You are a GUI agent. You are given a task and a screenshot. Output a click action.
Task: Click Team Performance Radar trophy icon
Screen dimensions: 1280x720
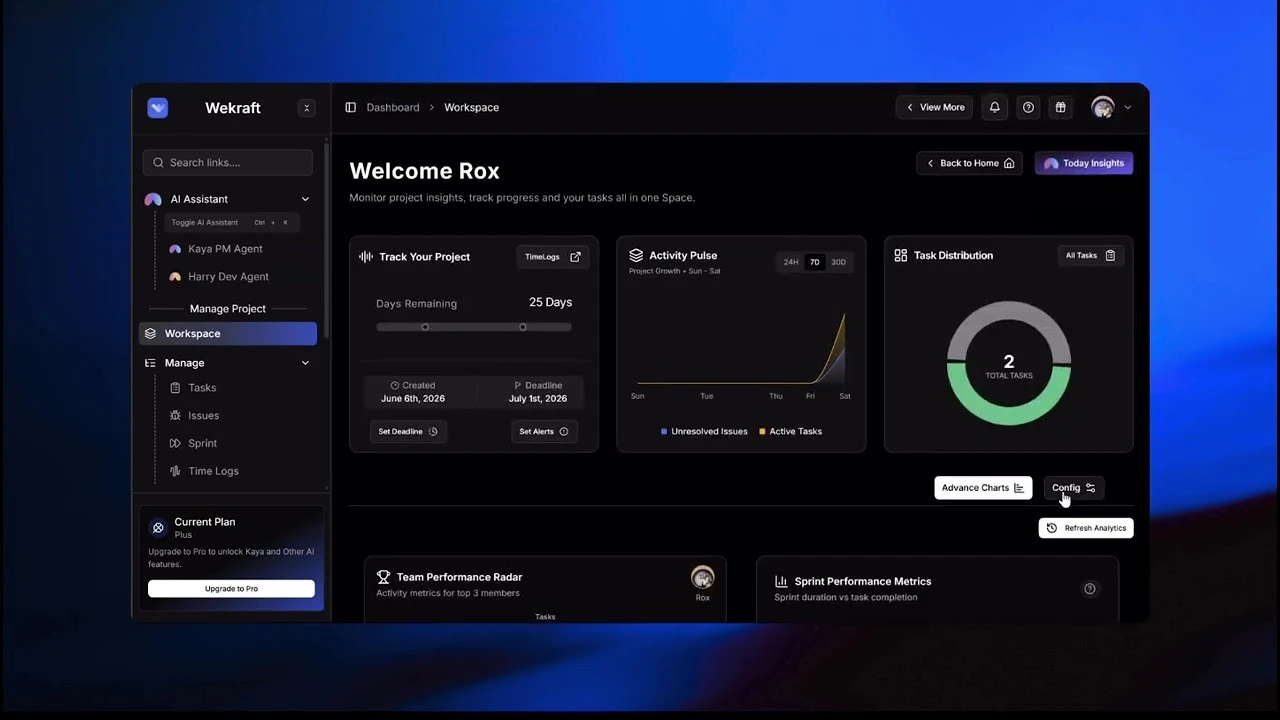click(383, 577)
